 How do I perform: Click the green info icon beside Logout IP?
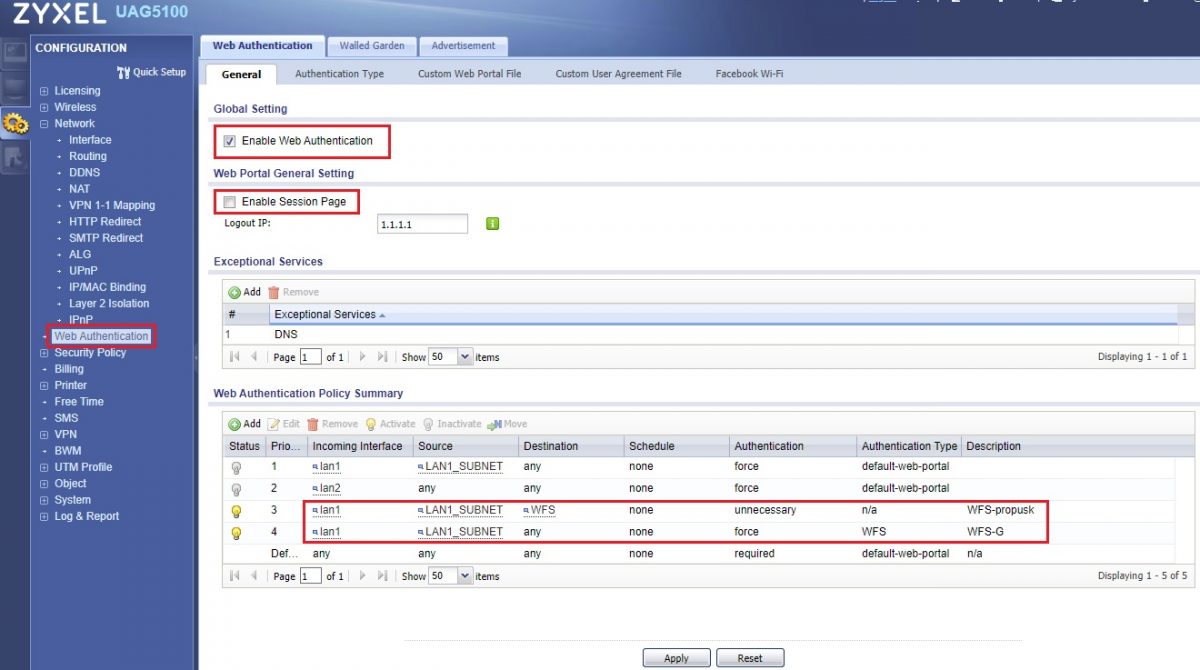pos(492,224)
